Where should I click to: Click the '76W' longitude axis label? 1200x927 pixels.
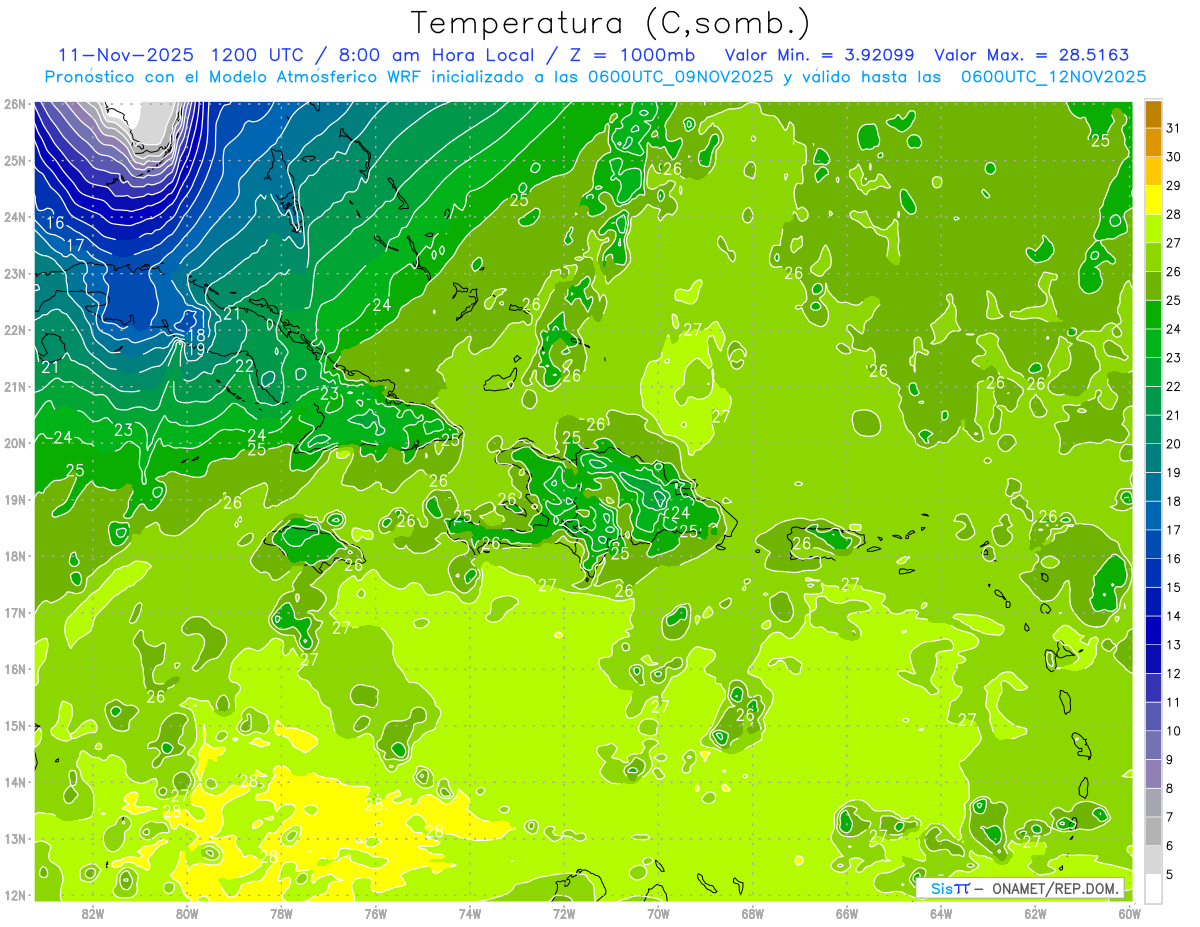pos(376,912)
